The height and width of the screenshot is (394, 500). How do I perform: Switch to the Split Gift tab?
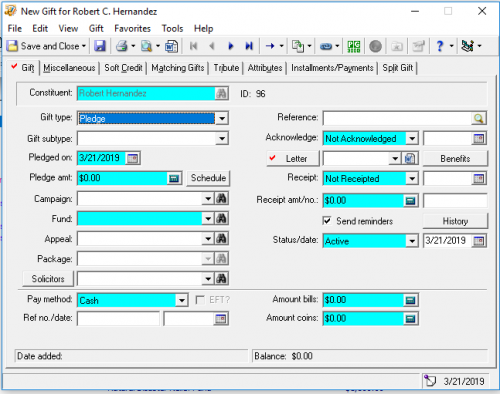pyautogui.click(x=397, y=68)
